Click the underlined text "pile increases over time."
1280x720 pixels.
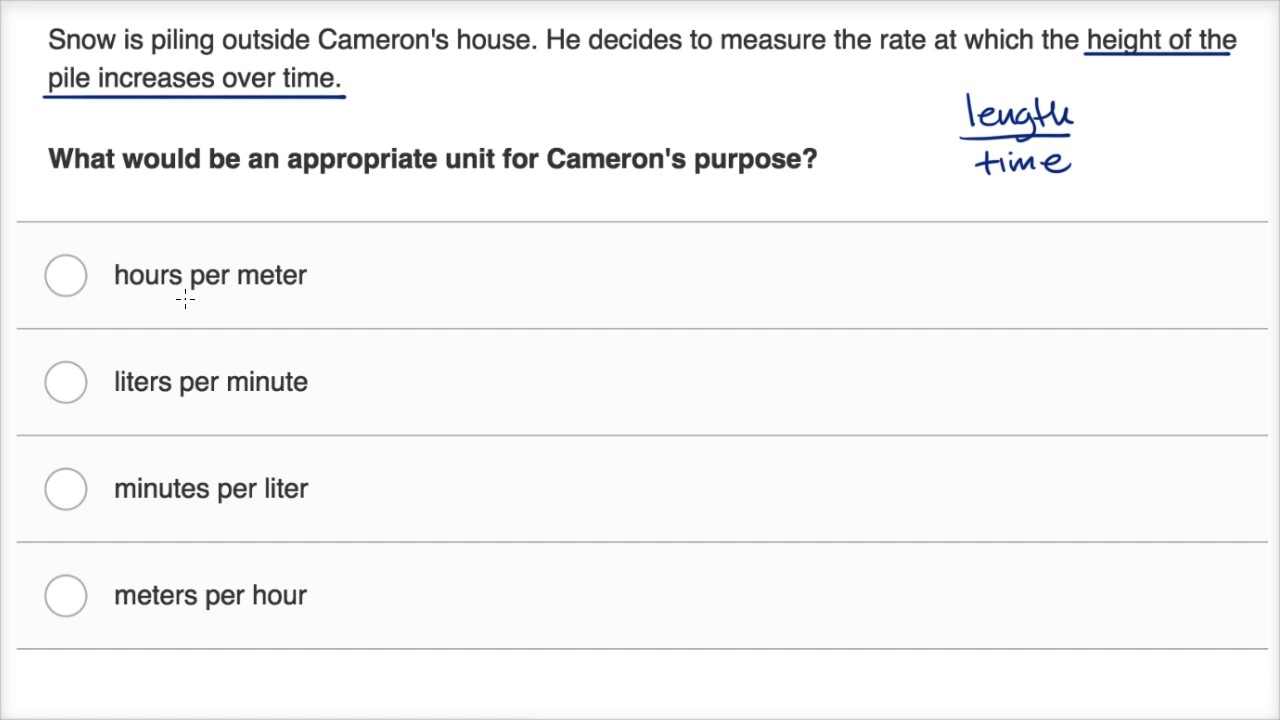coord(195,79)
